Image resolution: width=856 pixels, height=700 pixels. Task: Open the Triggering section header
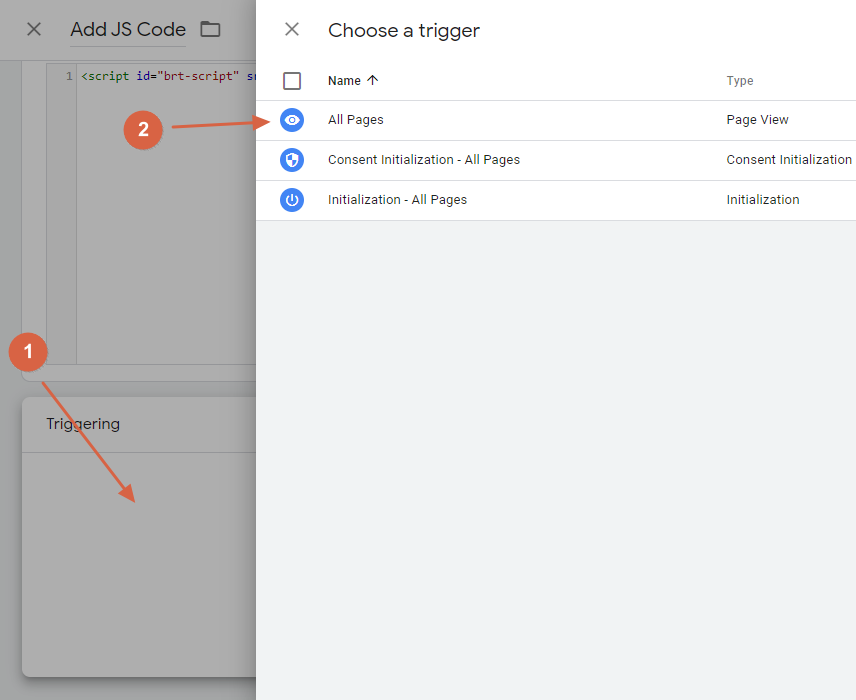pyautogui.click(x=83, y=424)
